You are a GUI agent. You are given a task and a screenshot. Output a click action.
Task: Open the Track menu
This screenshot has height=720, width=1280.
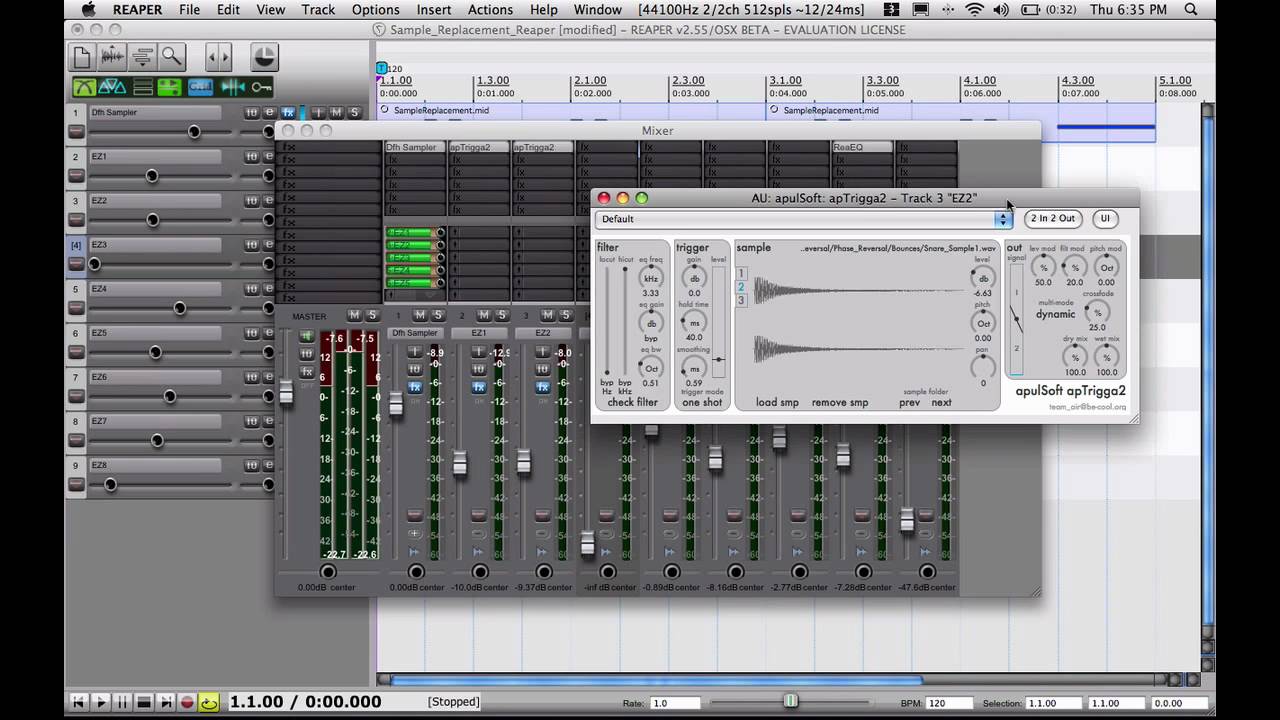click(x=318, y=10)
